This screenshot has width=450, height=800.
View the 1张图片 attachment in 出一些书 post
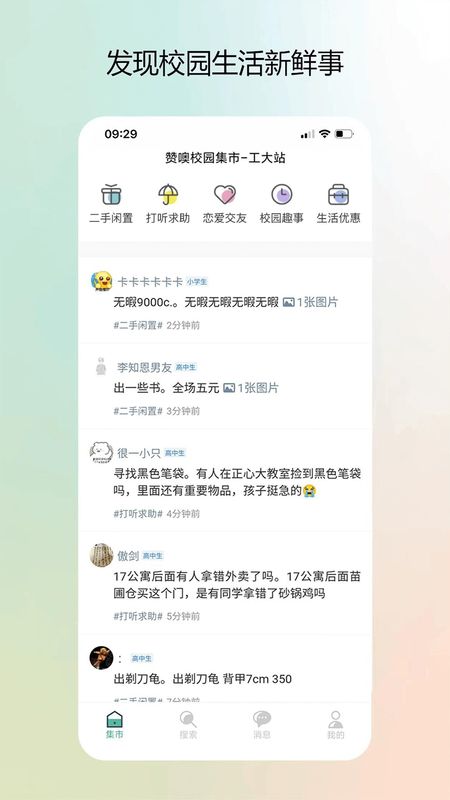click(252, 388)
